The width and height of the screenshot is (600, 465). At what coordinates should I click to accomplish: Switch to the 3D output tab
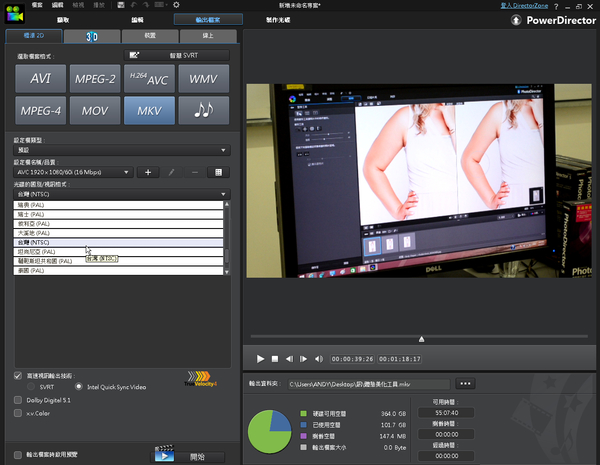[91, 36]
